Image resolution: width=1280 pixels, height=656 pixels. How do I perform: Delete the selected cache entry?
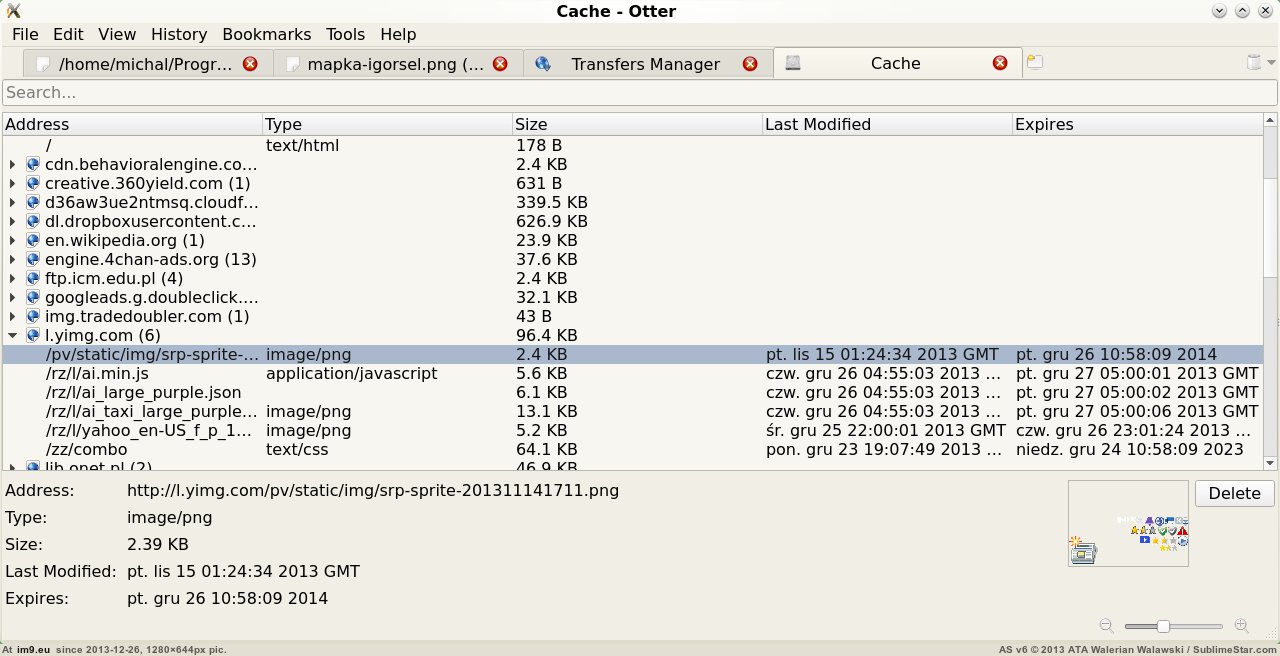tap(1234, 494)
